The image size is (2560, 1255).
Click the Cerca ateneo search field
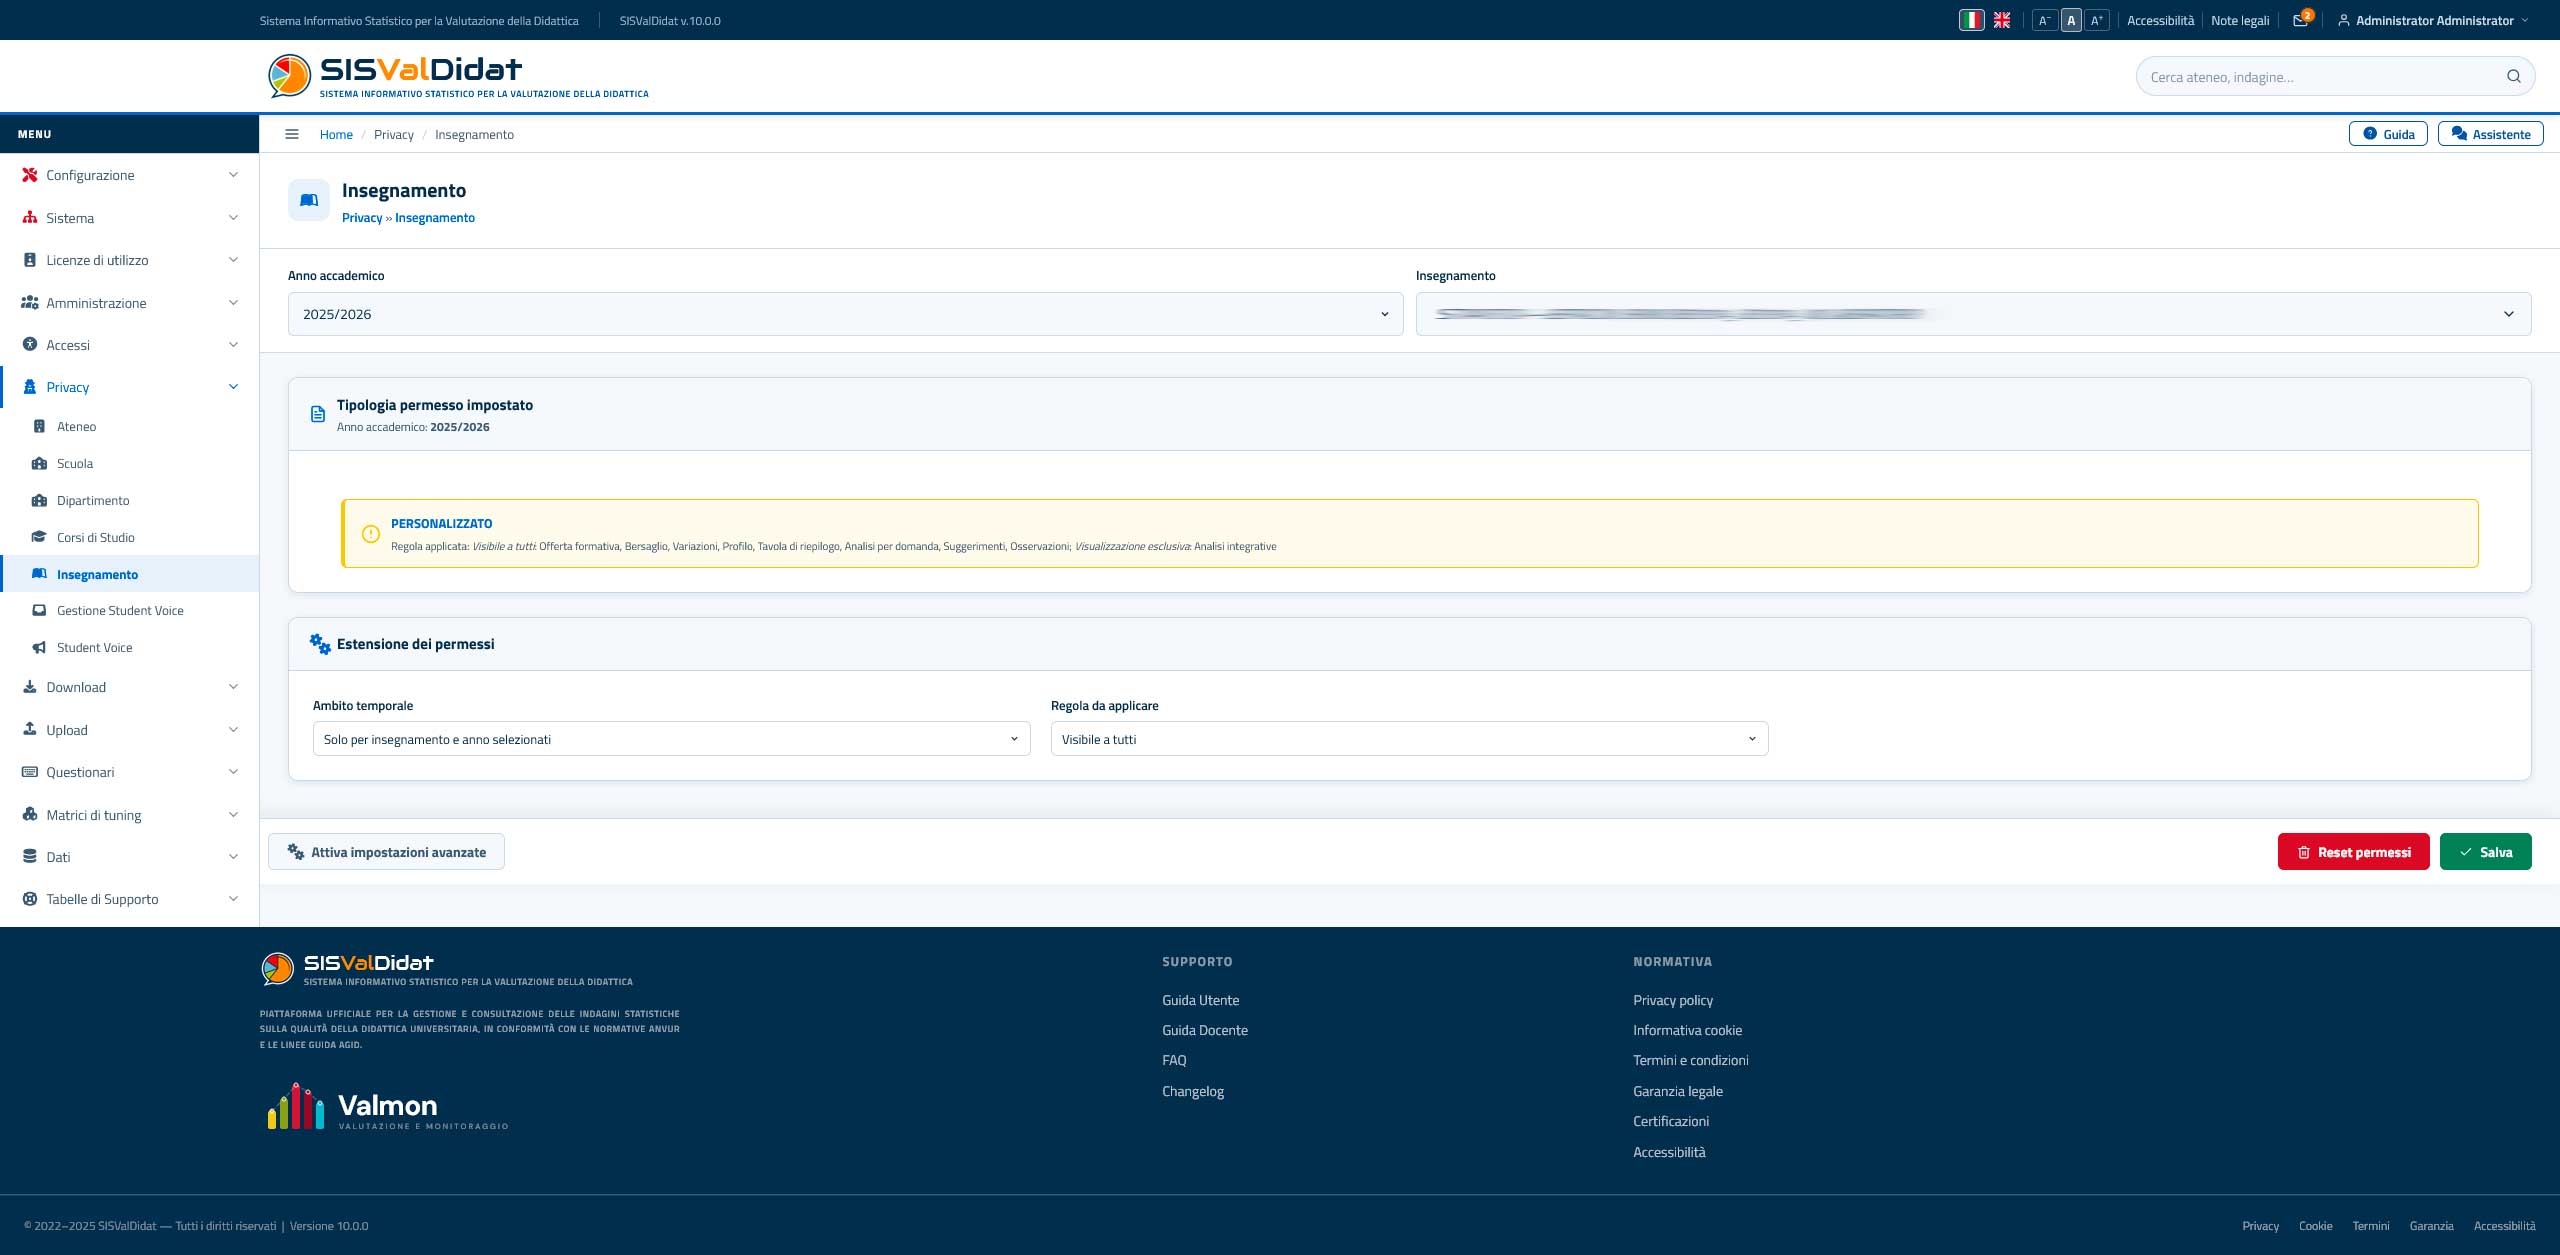coord(2320,77)
